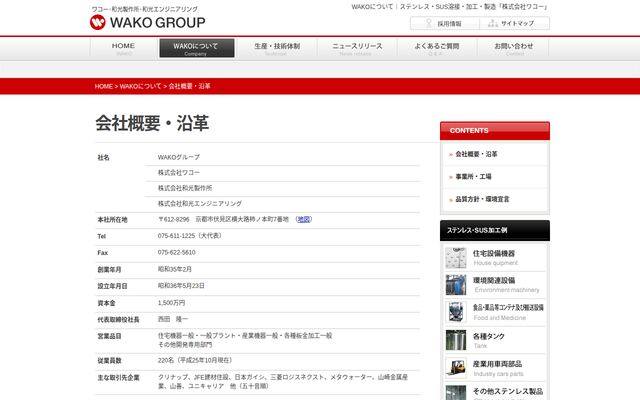Open 会社概要・沿革 in CONTENTS sidebar

pyautogui.click(x=476, y=154)
